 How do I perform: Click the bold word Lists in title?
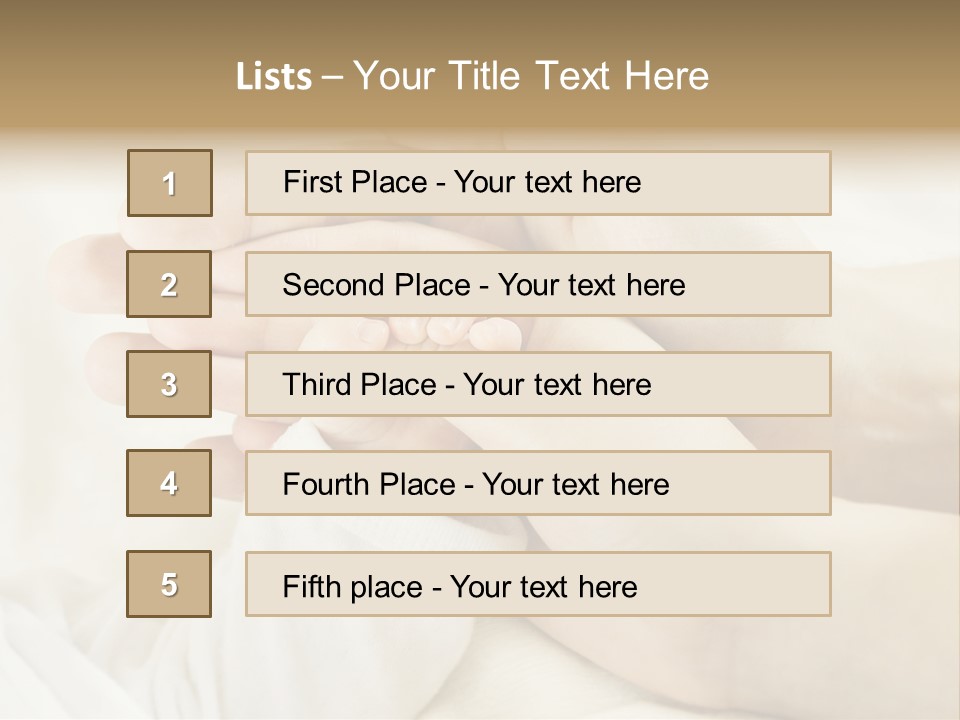(274, 77)
